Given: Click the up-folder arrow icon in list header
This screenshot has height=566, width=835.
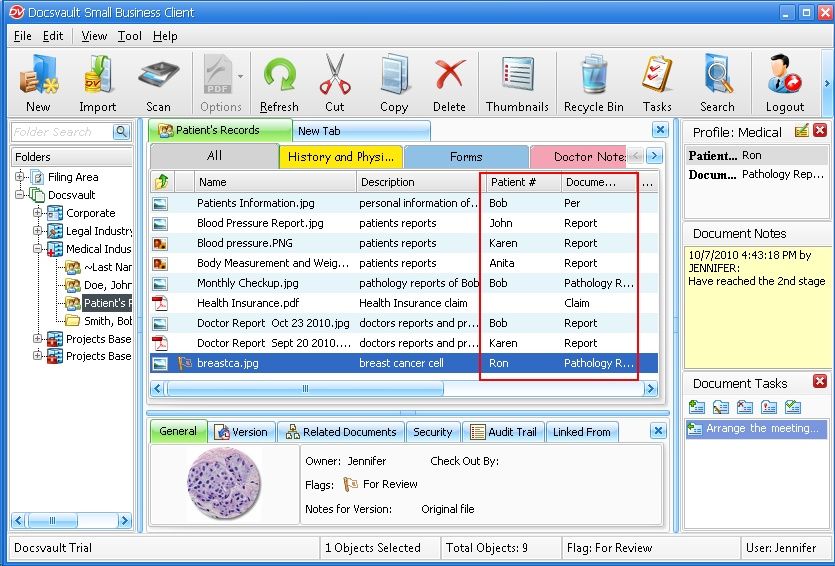Looking at the screenshot, I should point(161,182).
